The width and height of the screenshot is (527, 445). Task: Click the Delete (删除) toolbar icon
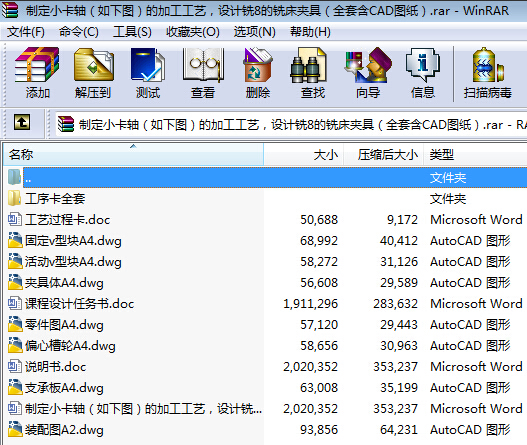click(258, 65)
